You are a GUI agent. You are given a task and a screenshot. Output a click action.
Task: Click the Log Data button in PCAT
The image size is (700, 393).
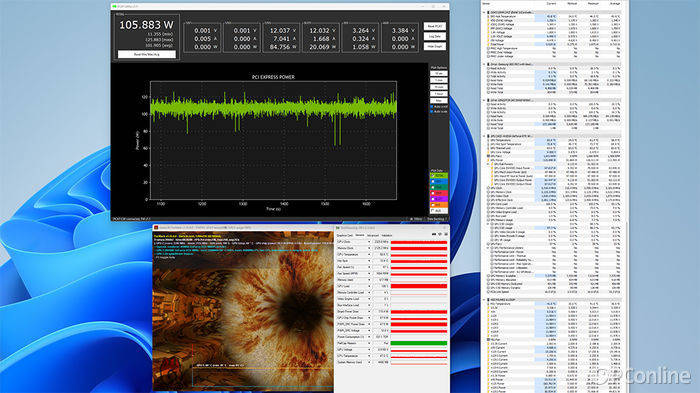coord(434,36)
